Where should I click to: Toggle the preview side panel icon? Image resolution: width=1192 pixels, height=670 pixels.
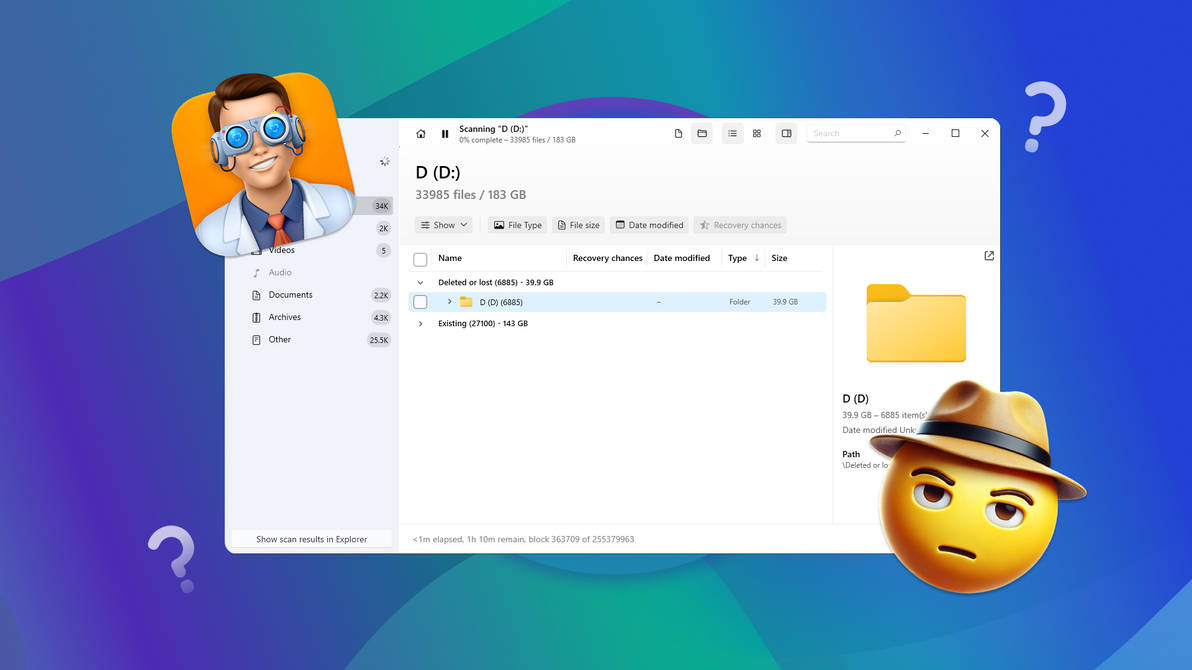786,133
